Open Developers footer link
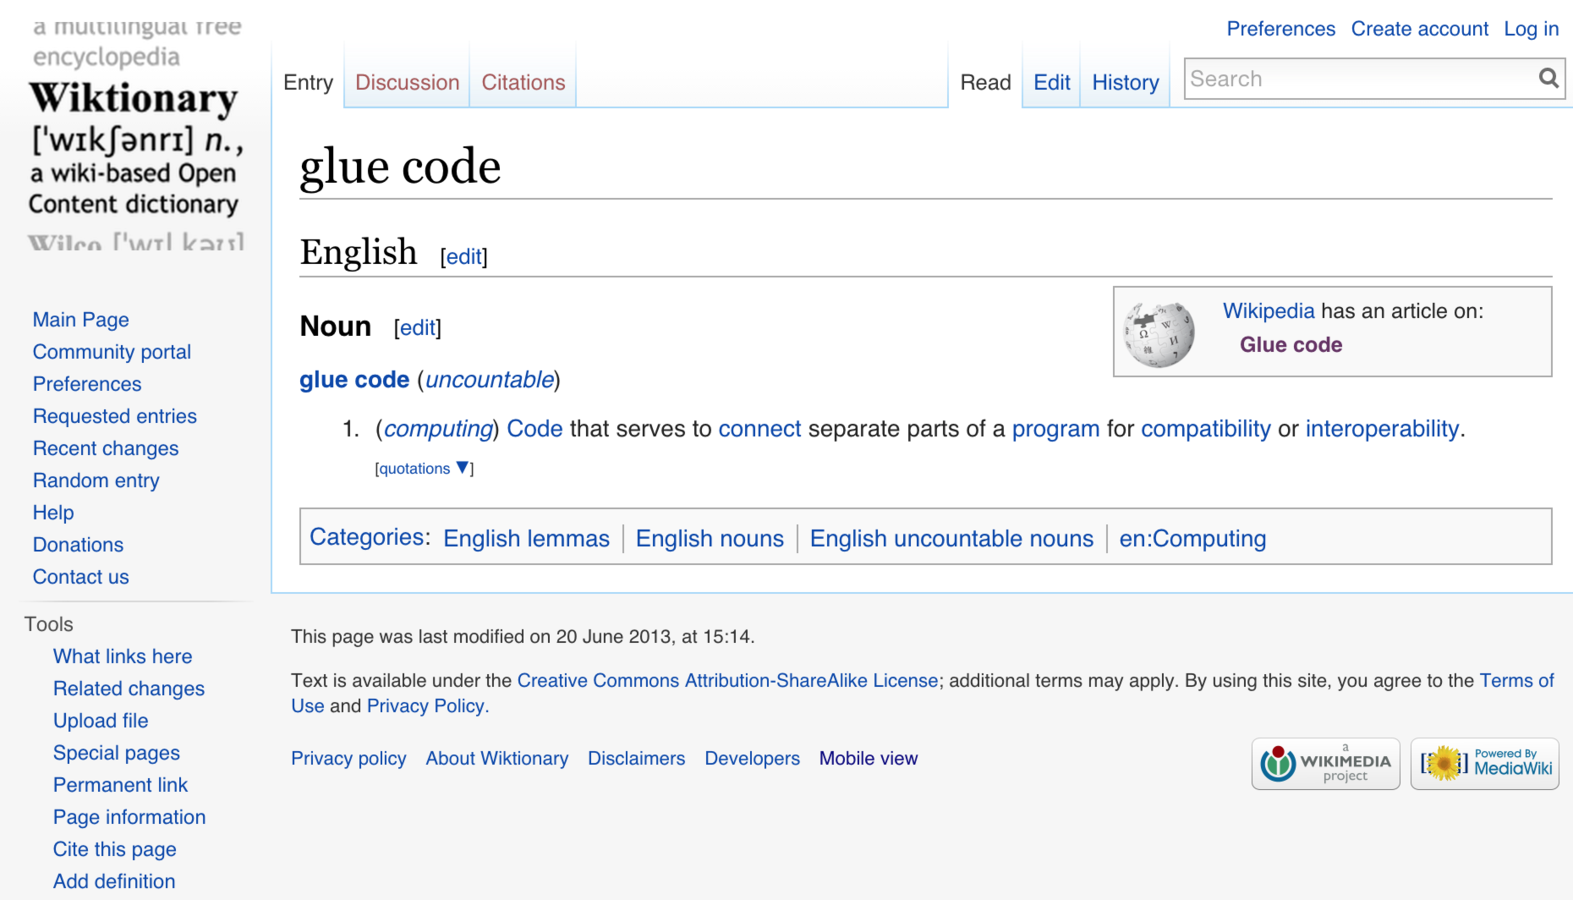This screenshot has height=900, width=1573. [752, 759]
